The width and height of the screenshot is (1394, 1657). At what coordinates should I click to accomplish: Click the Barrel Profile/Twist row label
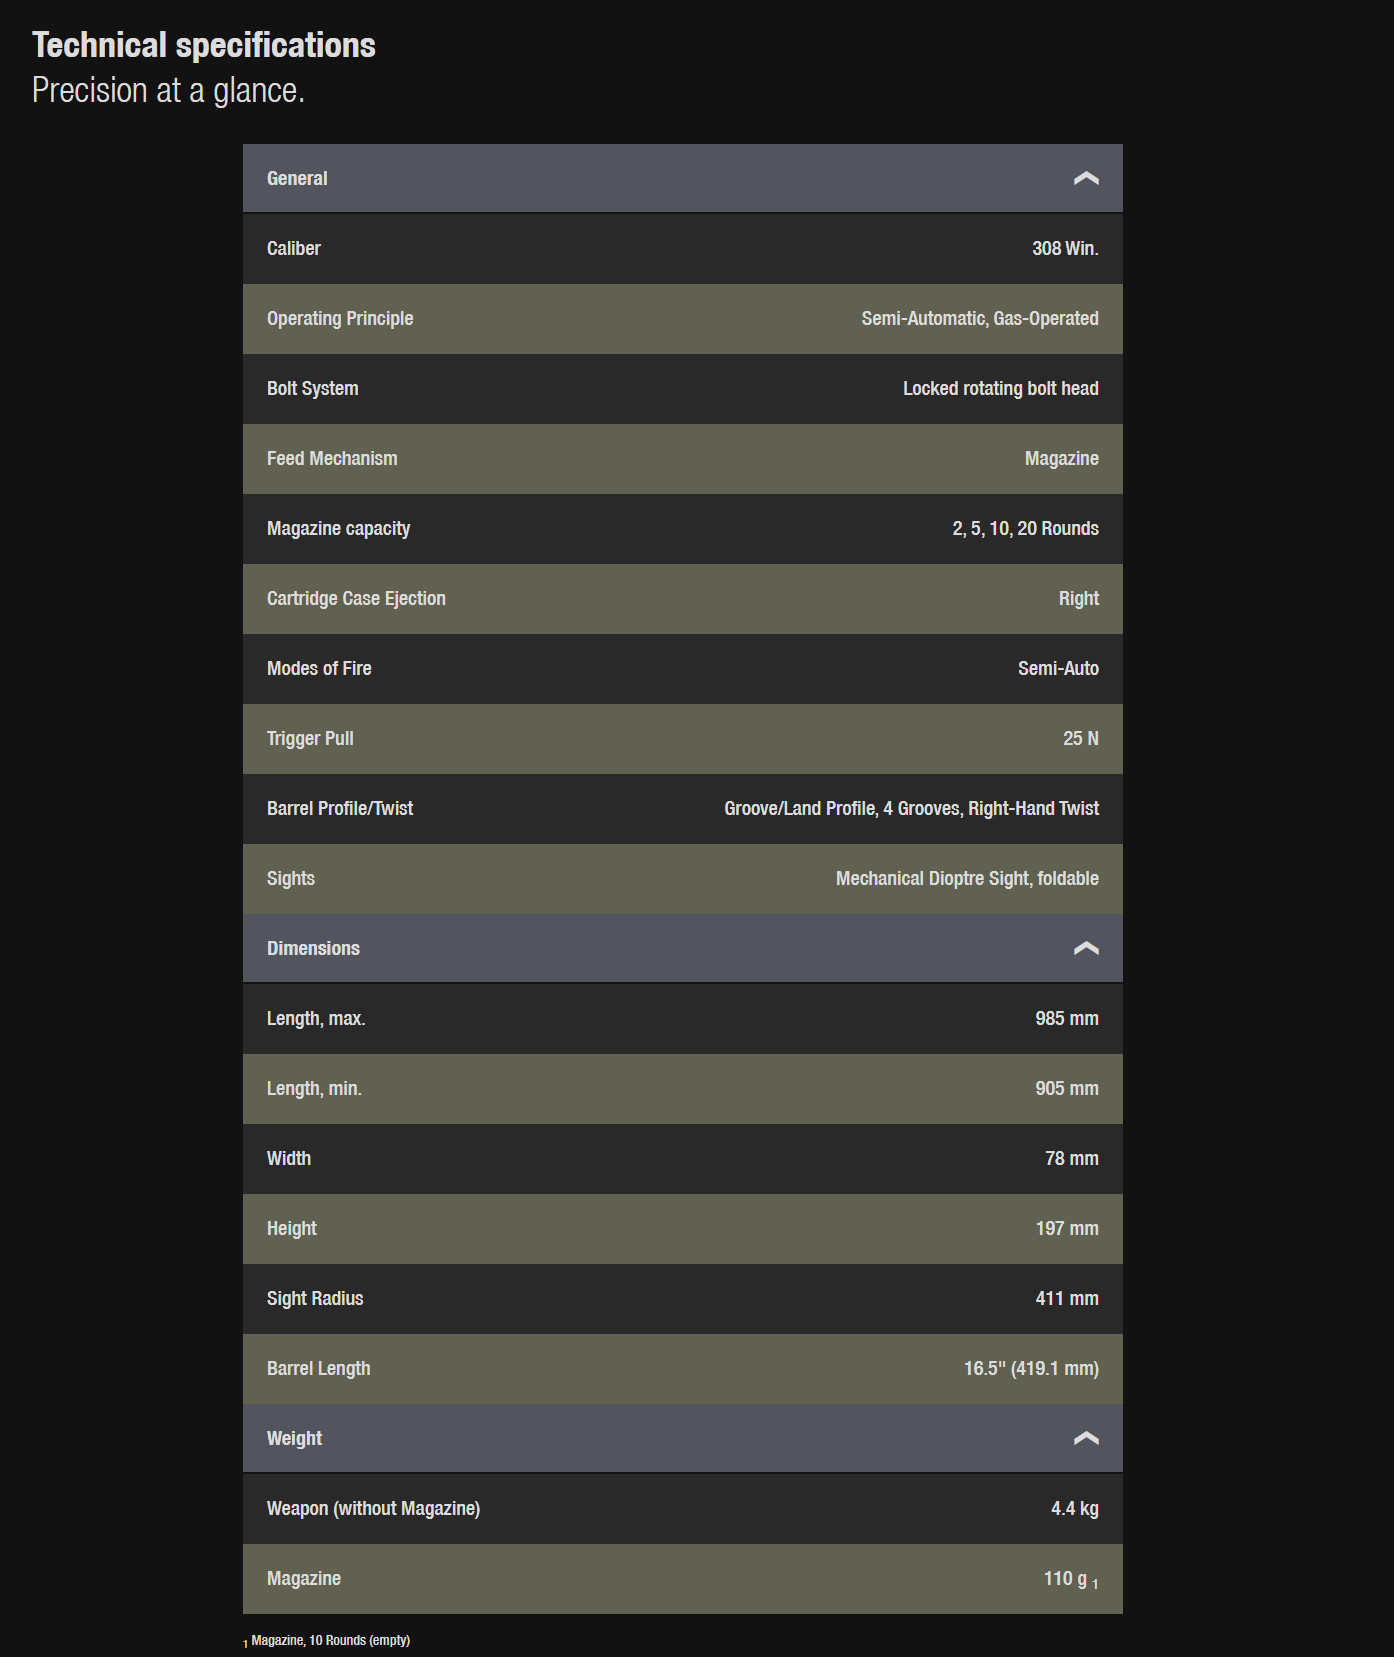click(x=340, y=809)
